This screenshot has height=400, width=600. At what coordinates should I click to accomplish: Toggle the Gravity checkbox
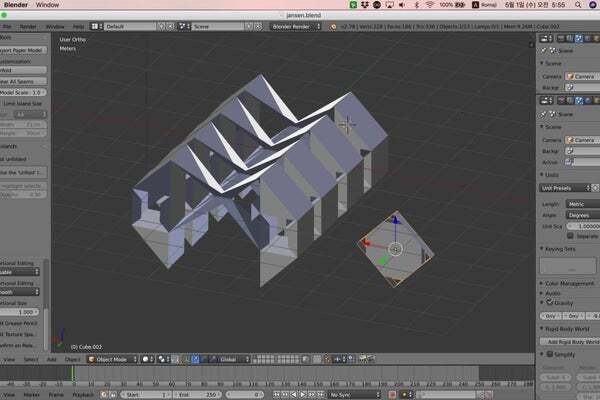550,302
